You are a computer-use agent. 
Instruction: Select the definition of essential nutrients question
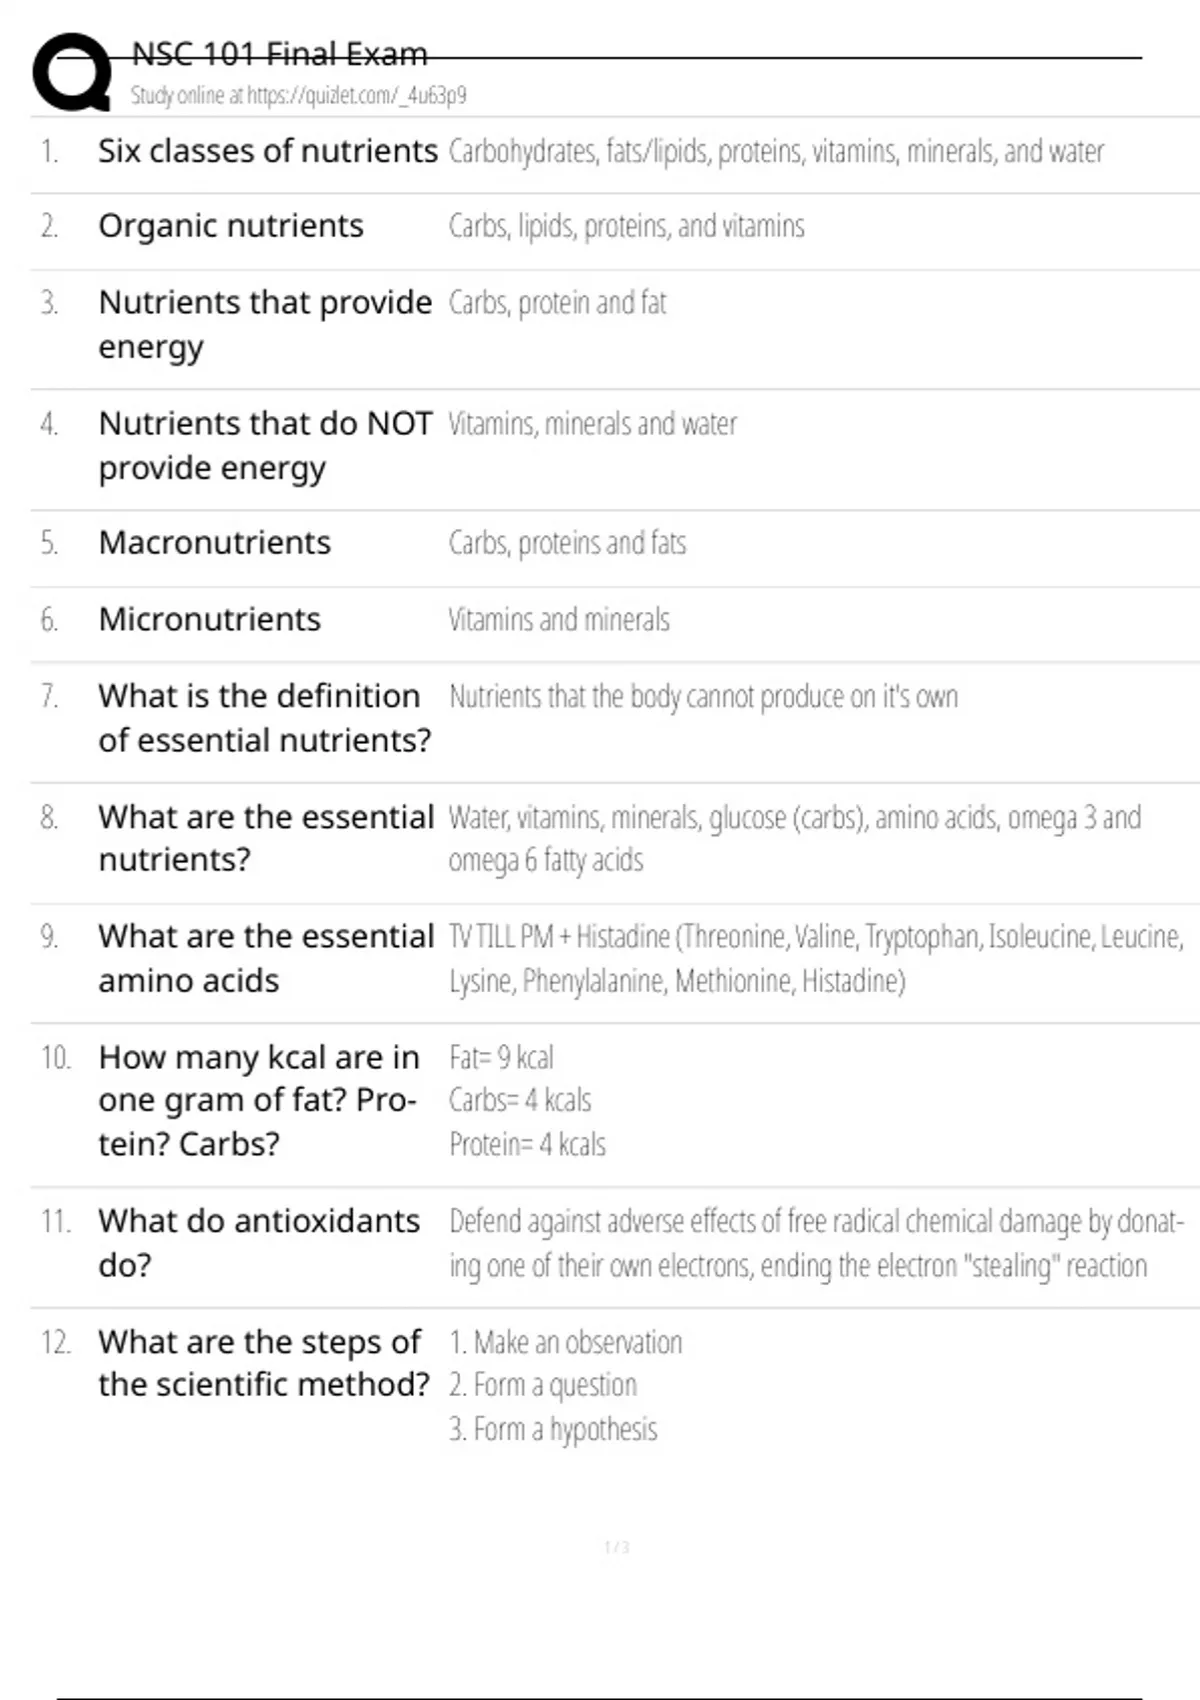pos(264,718)
